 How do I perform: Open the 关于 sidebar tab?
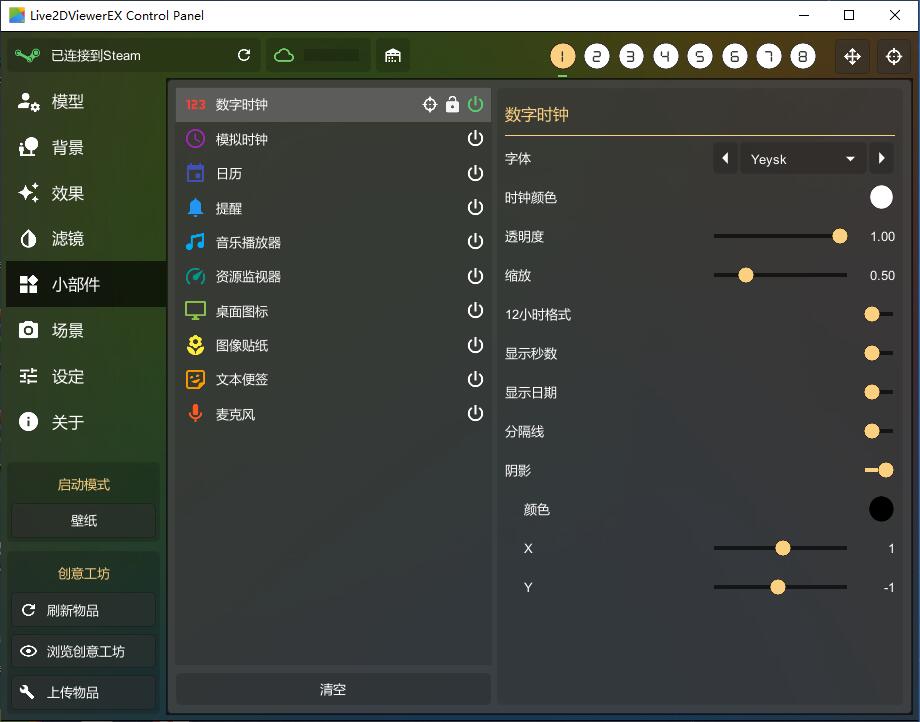pos(86,422)
